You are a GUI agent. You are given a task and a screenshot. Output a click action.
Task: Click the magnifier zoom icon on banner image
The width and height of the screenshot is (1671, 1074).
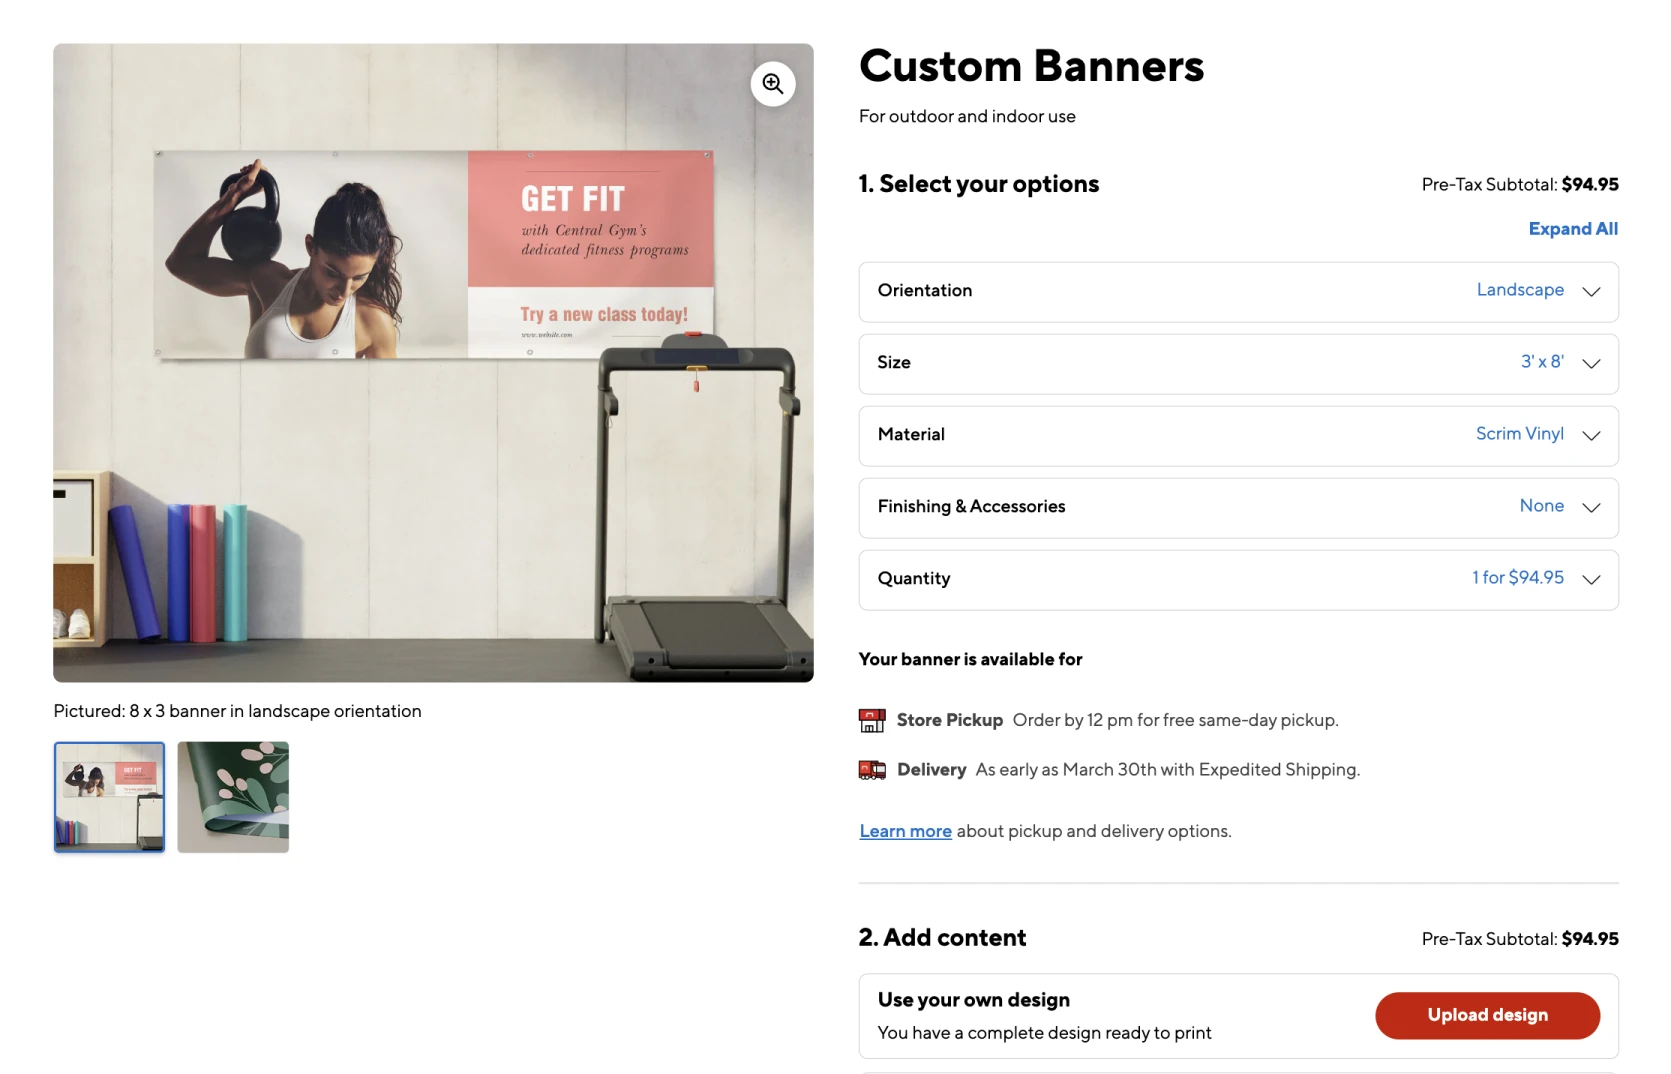pyautogui.click(x=773, y=84)
